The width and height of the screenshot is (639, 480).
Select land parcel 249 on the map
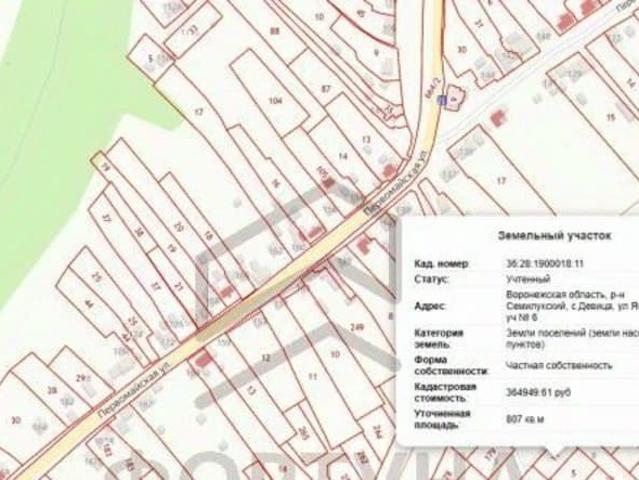tap(357, 327)
